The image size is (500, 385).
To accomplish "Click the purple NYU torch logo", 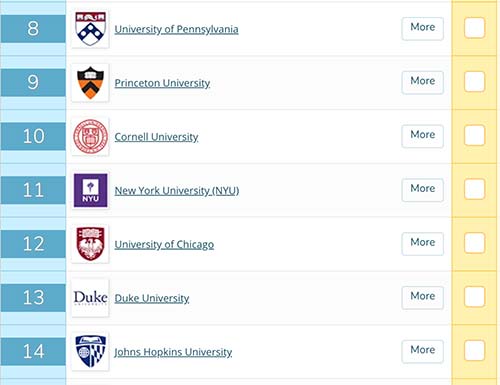I will coord(90,190).
